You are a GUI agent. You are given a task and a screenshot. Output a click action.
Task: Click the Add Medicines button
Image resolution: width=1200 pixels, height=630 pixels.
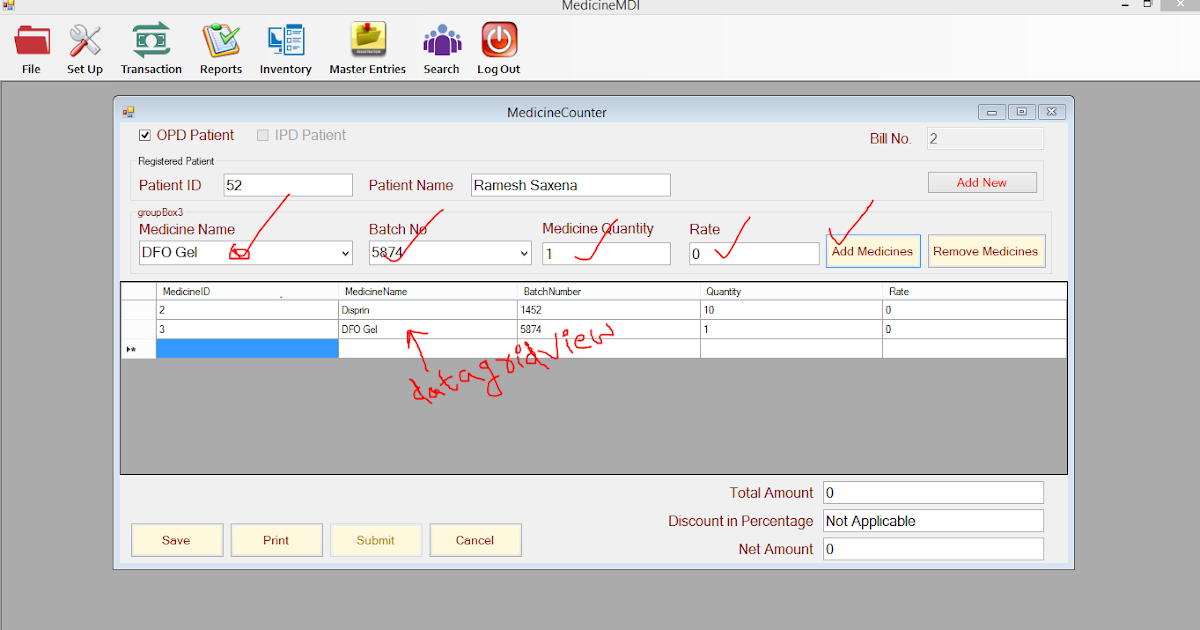[872, 251]
